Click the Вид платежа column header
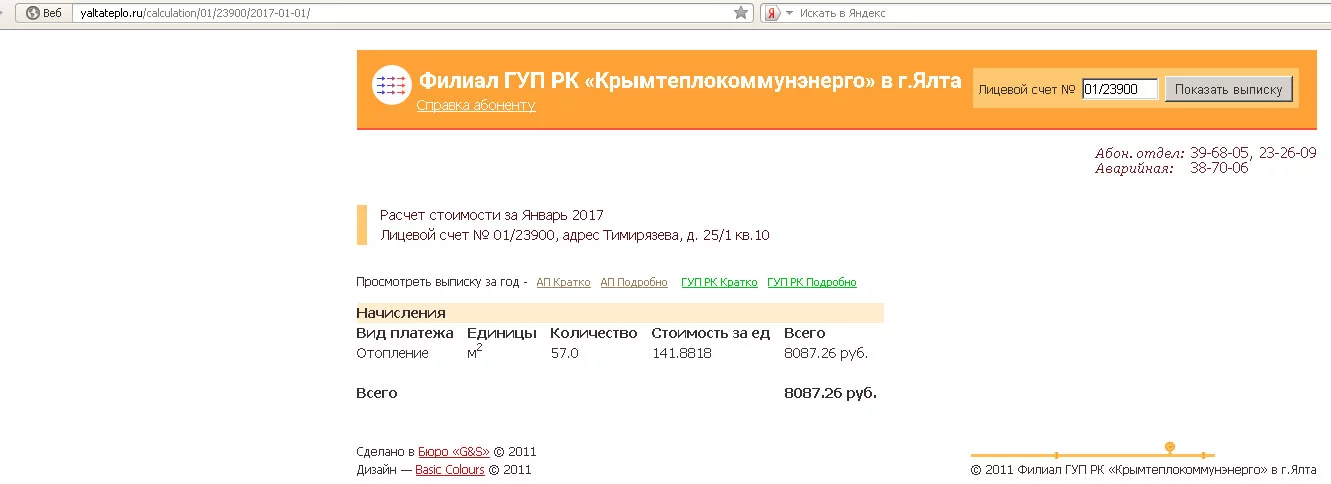Screen dimensions: 1331x484 coord(405,333)
